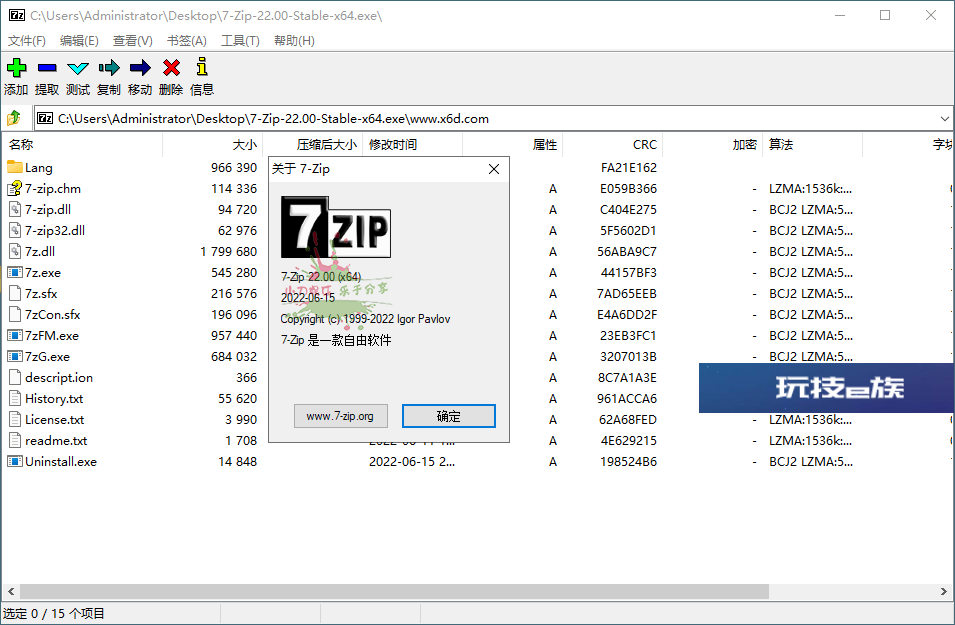Sort by the 名称 (Name) column header
The width and height of the screenshot is (955, 625).
click(82, 144)
